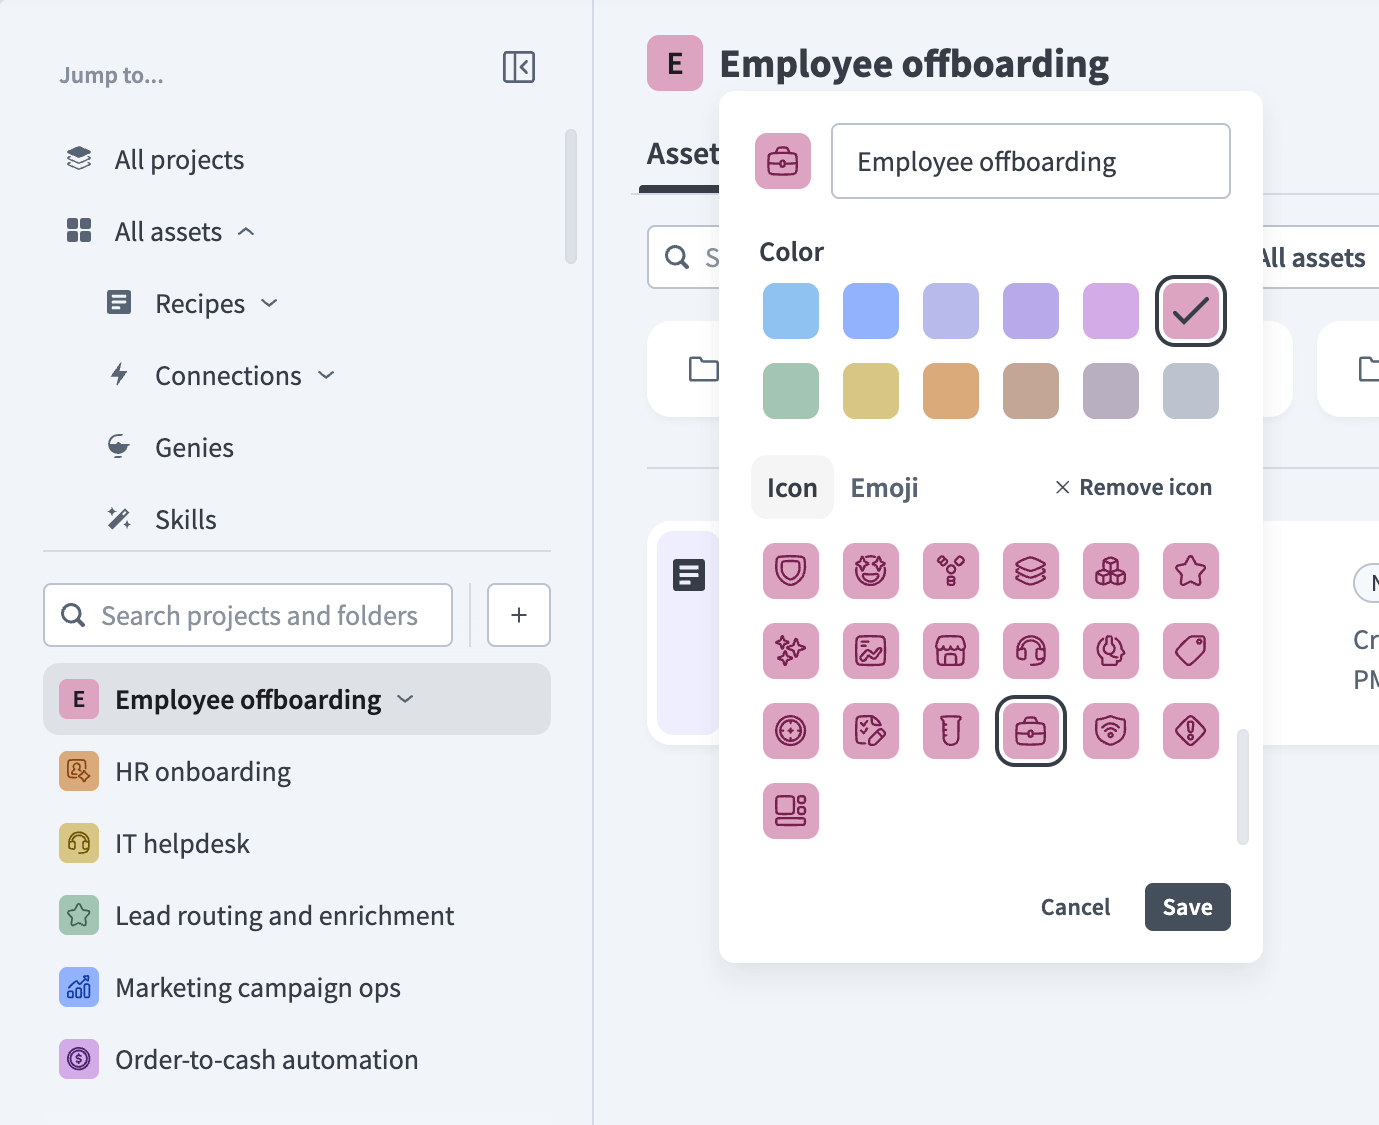Screen dimensions: 1379x1125
Task: Collapse the All assets section
Action: [x=246, y=232]
